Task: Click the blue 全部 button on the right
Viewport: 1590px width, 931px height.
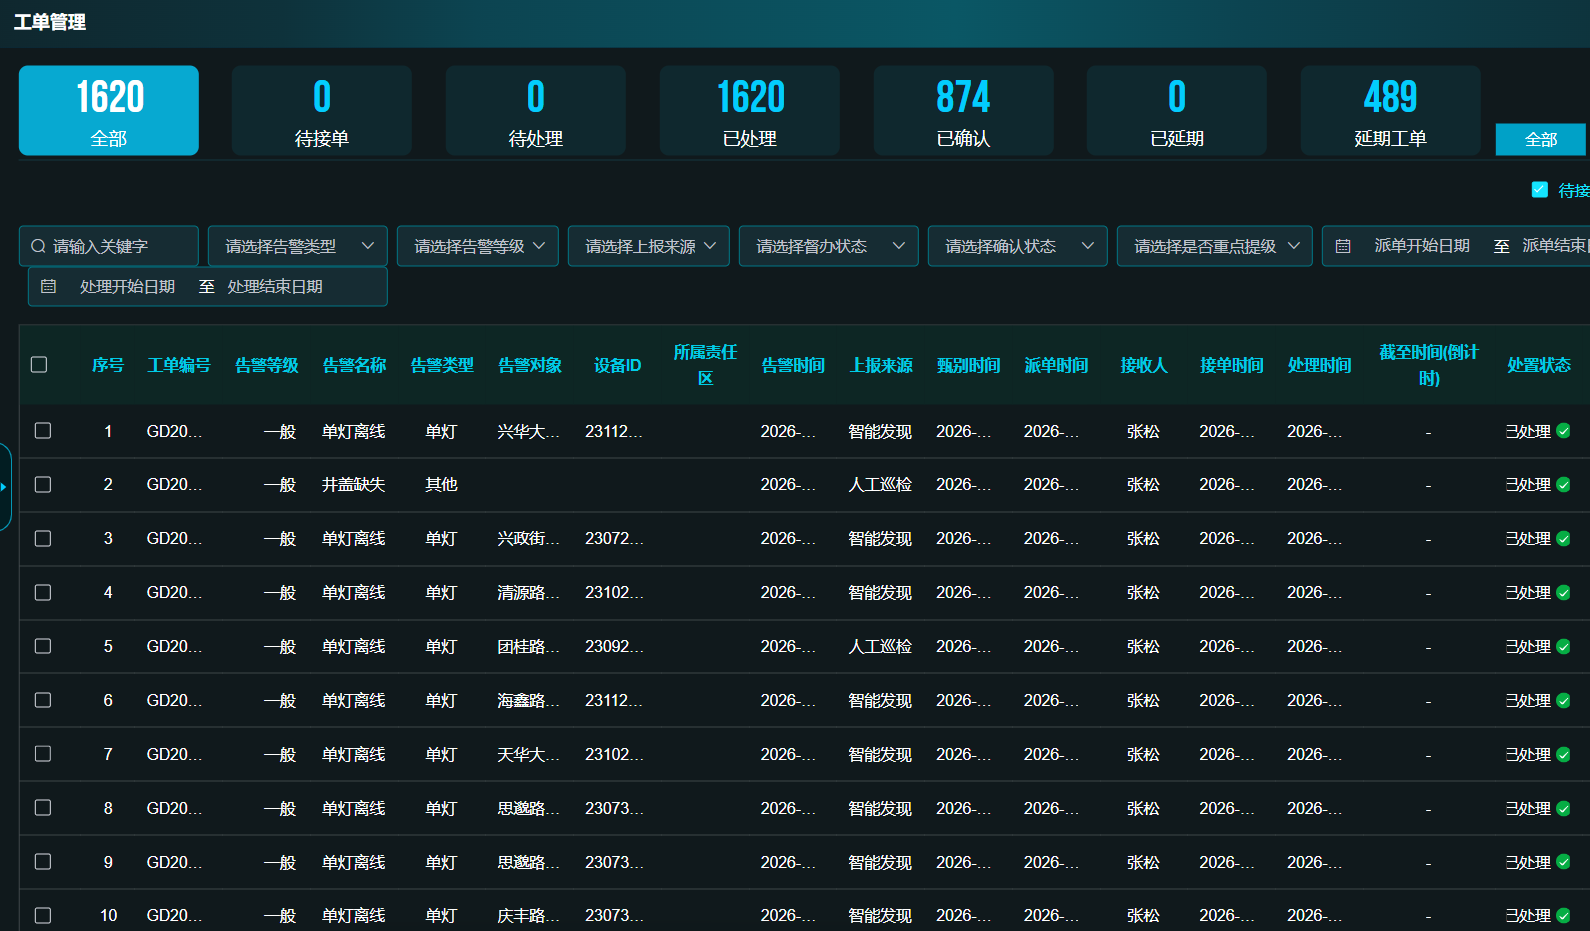Action: [x=1540, y=140]
